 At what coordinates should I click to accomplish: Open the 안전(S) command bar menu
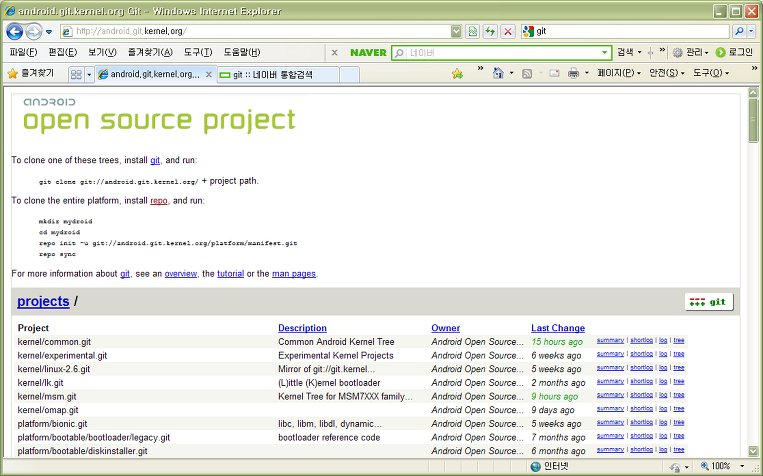coord(667,73)
